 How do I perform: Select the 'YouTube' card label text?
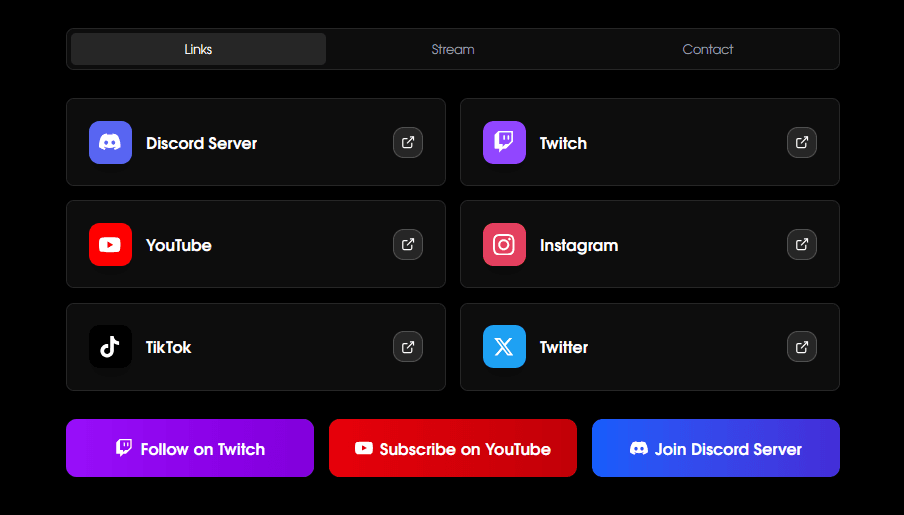coord(179,245)
